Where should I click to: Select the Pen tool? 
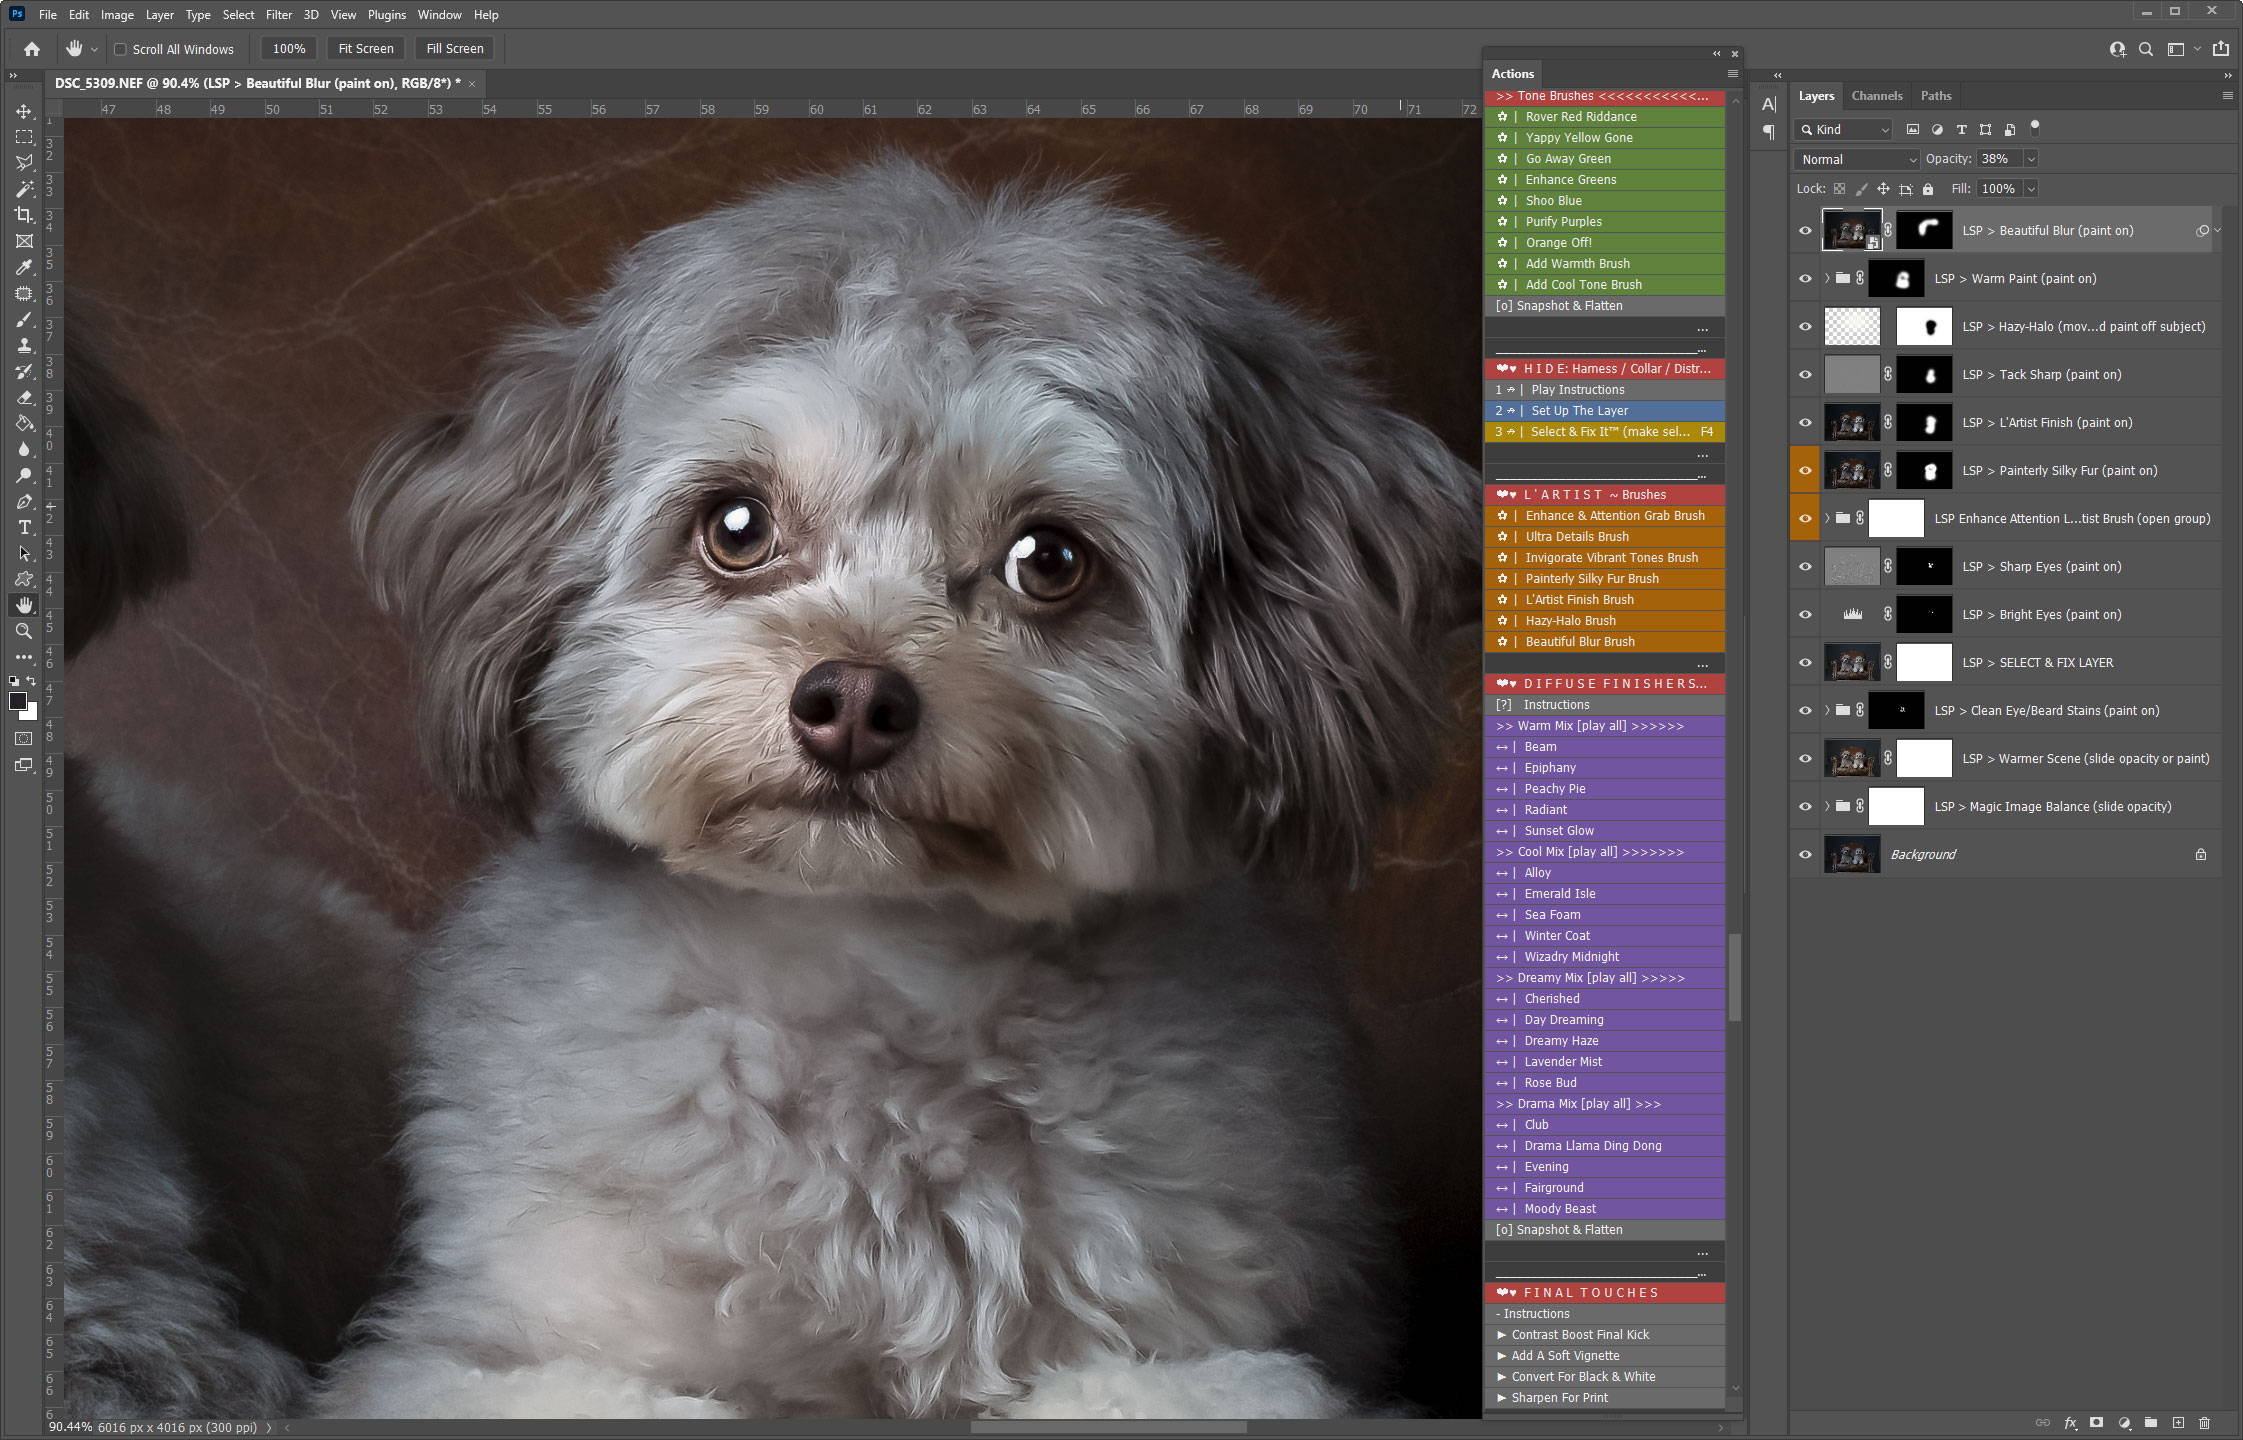[x=24, y=502]
